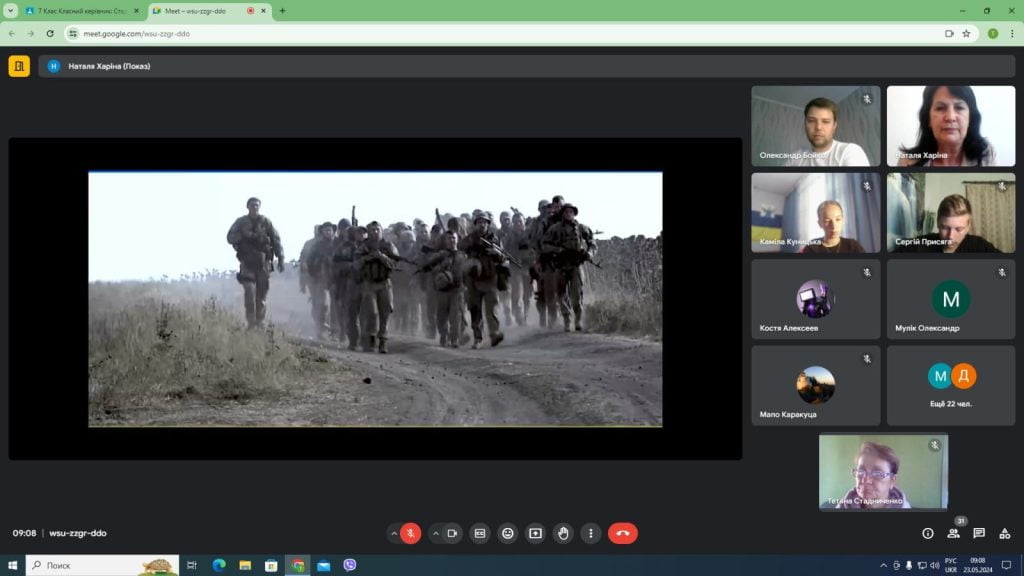Raise your hand in the meeting
This screenshot has height=576, width=1024.
[x=563, y=534]
